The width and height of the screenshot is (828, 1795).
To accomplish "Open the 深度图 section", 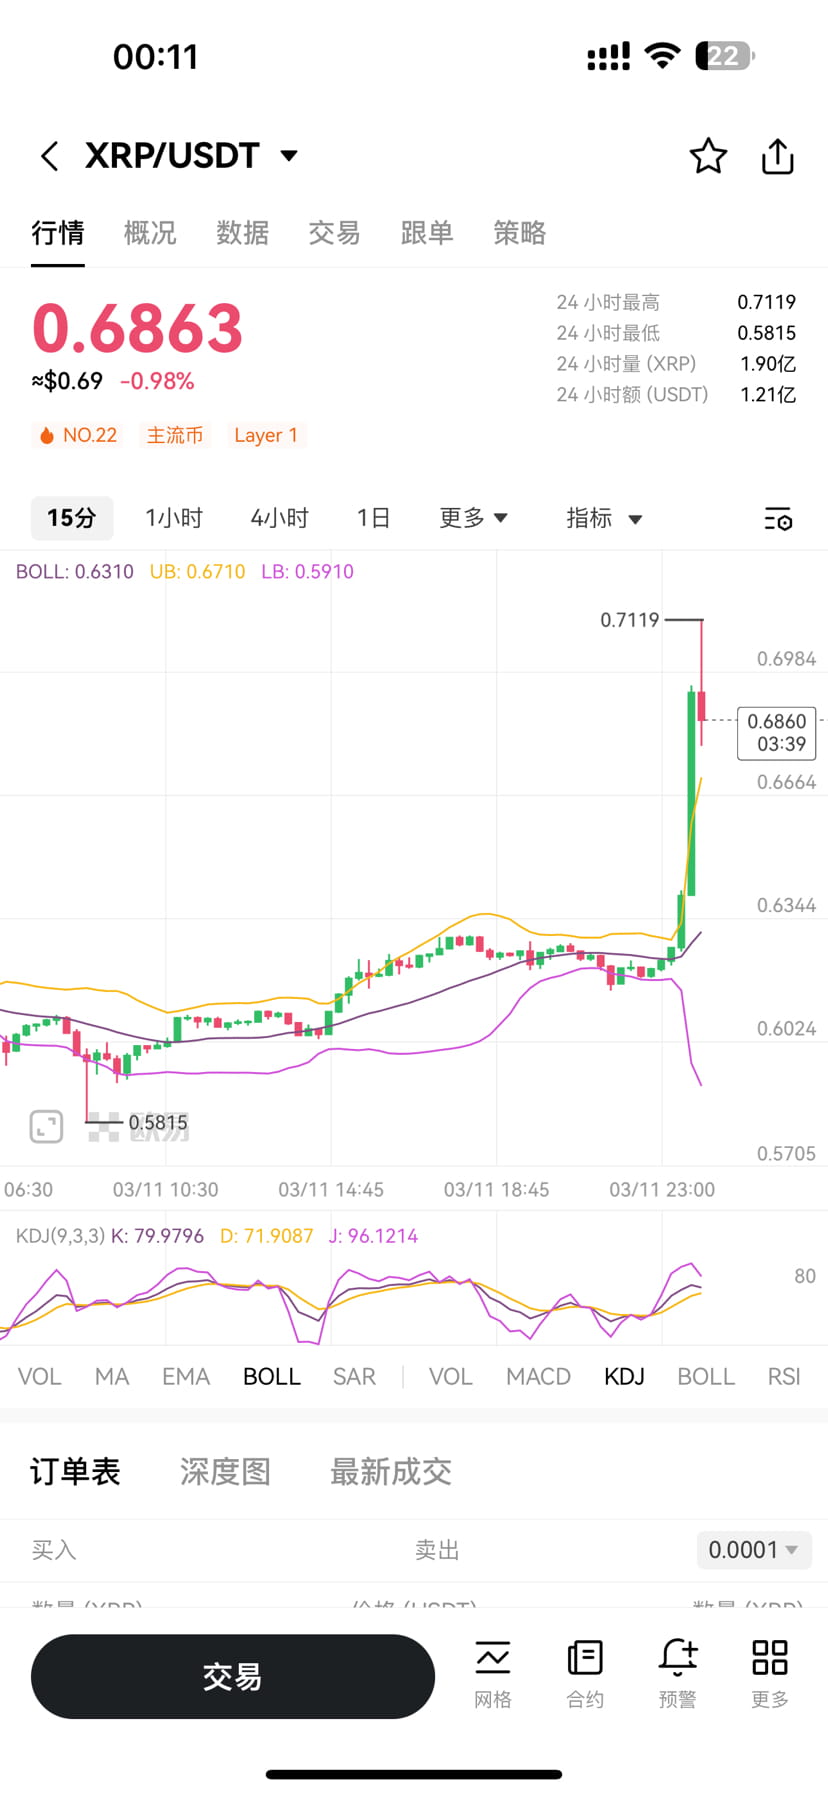I will click(225, 1472).
